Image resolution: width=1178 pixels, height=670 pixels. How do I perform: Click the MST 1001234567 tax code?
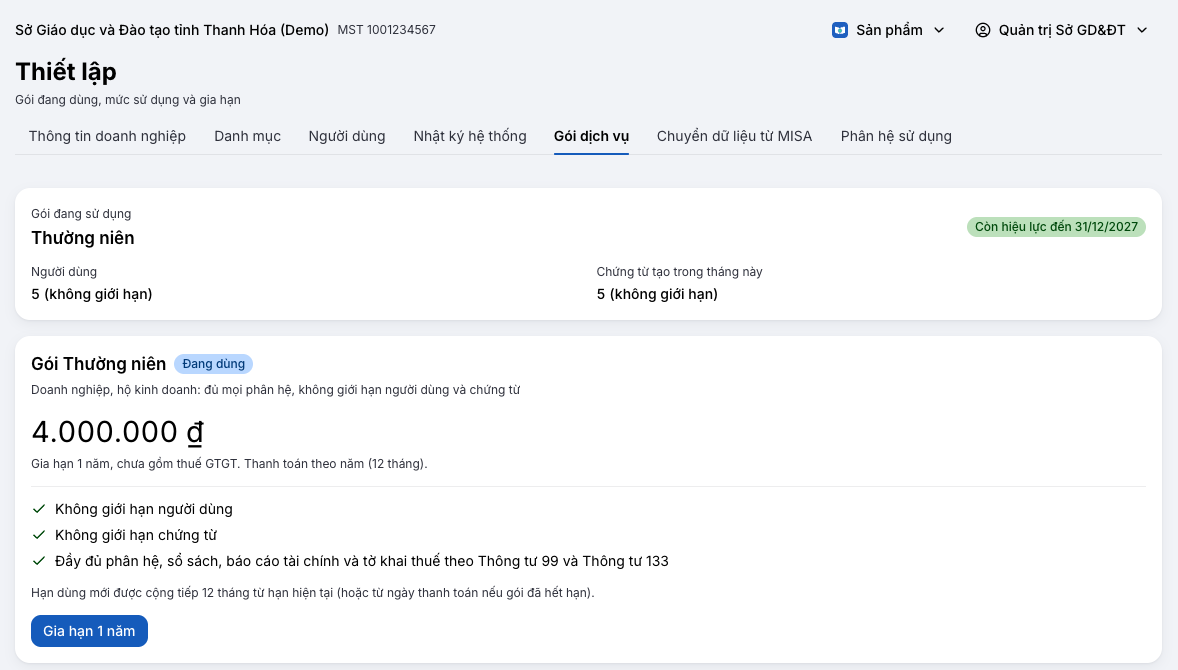tap(386, 30)
